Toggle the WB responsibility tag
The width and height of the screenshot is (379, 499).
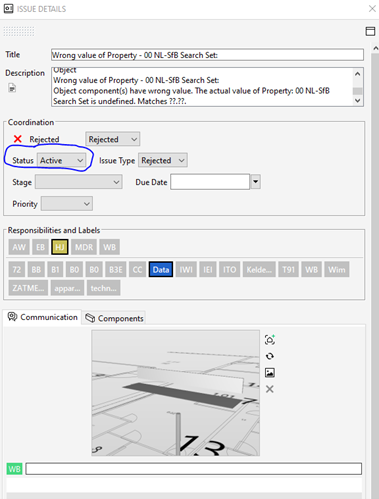(109, 247)
